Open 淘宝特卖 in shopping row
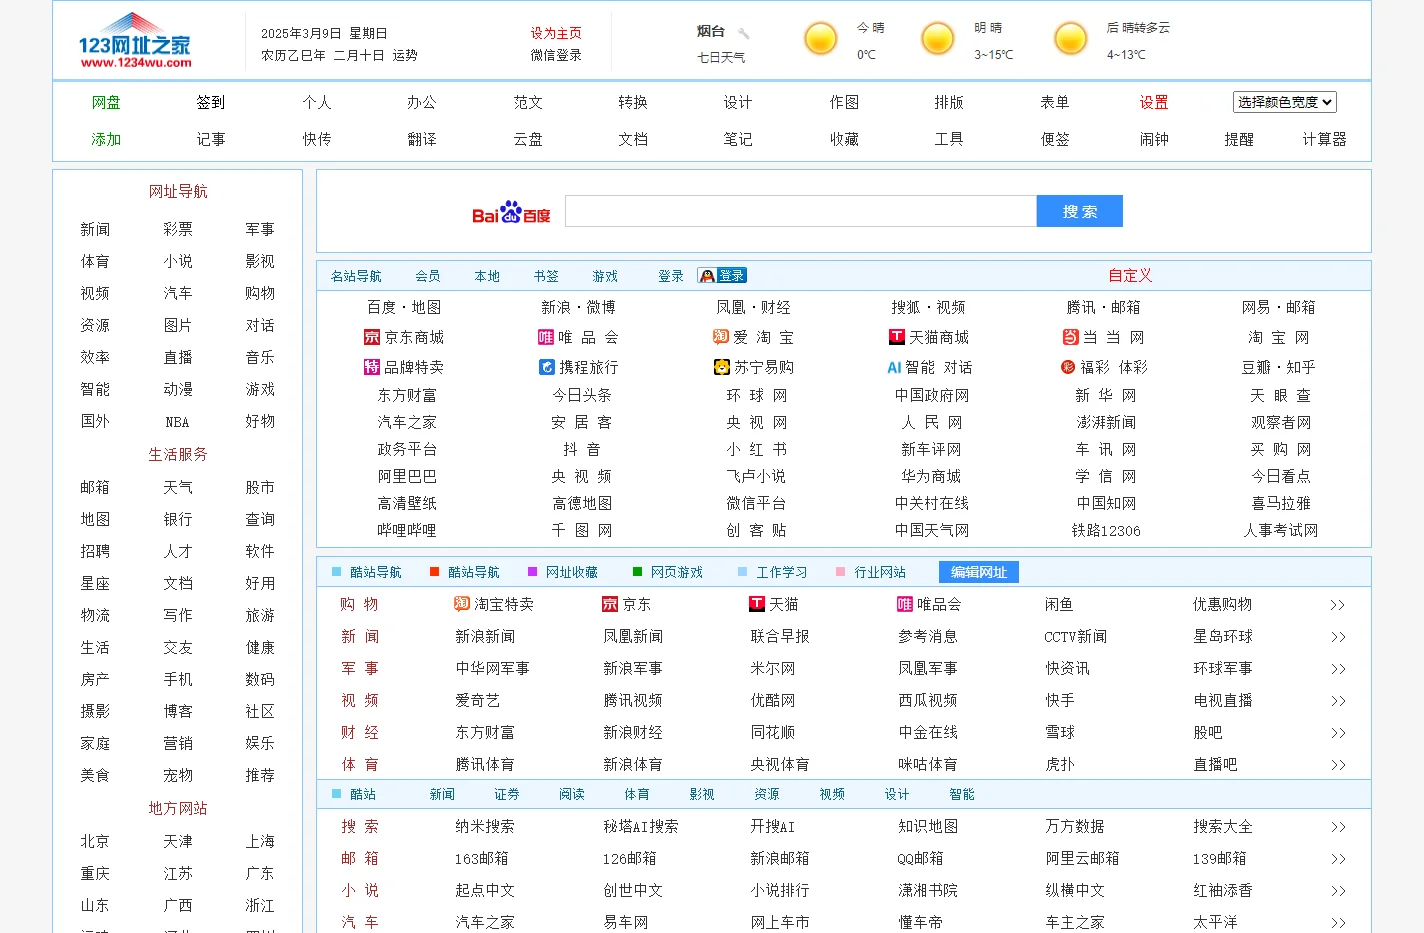This screenshot has width=1424, height=933. 494,604
